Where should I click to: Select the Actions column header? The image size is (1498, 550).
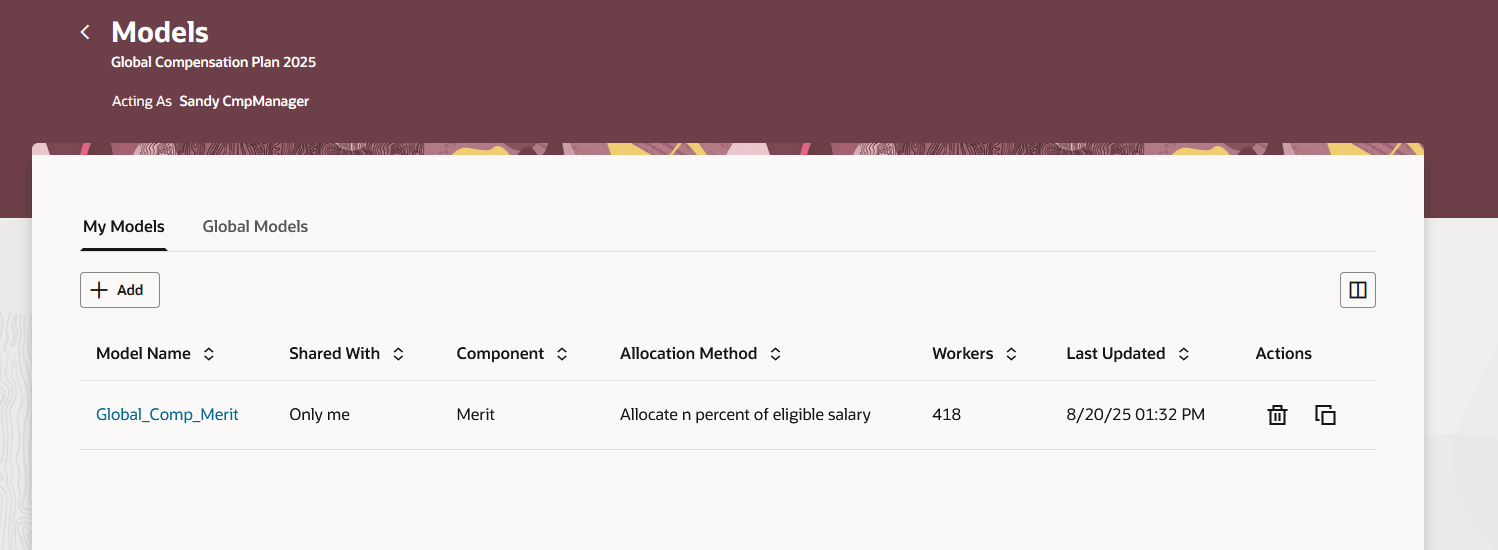[1283, 354]
